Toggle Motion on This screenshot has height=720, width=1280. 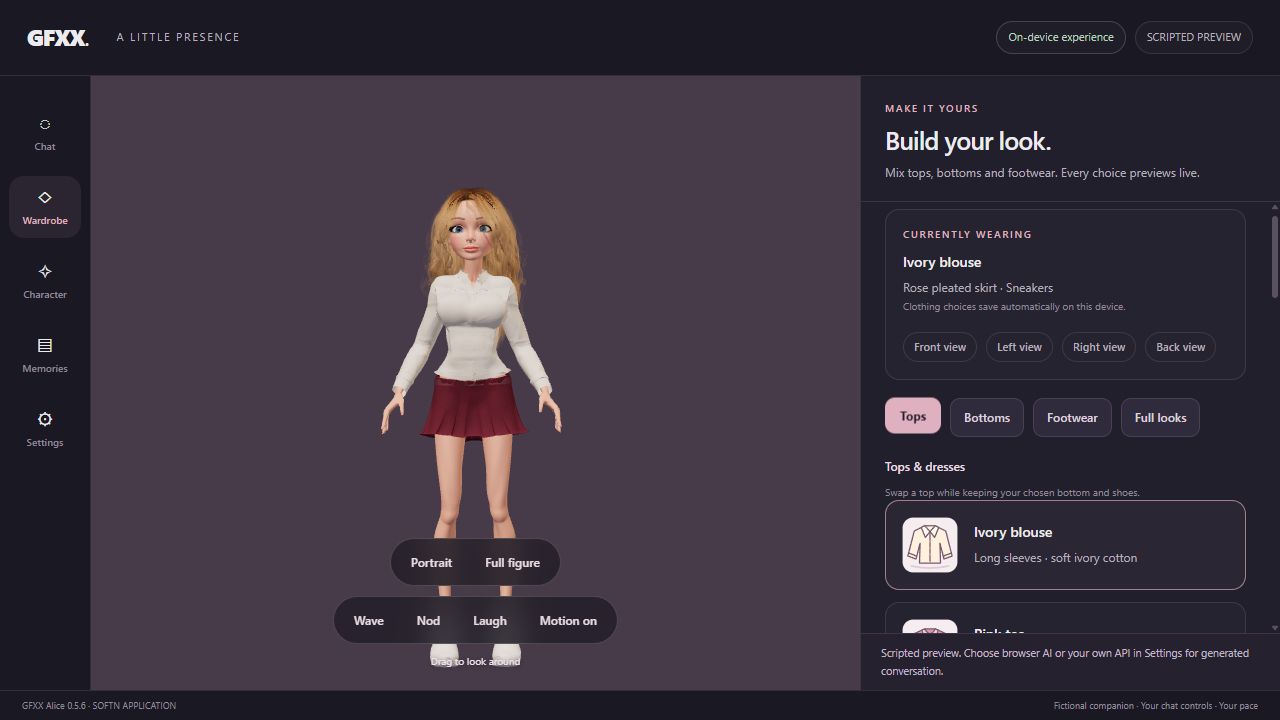click(x=568, y=621)
